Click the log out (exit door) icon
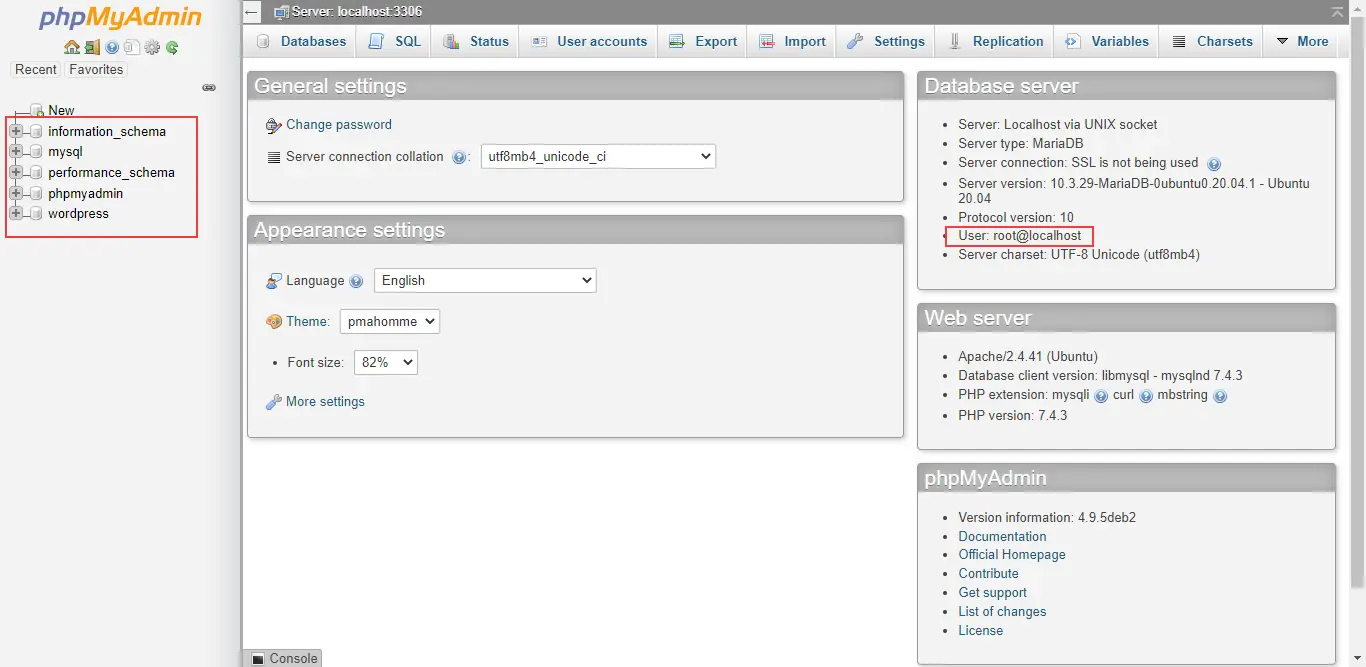1366x667 pixels. click(x=91, y=47)
